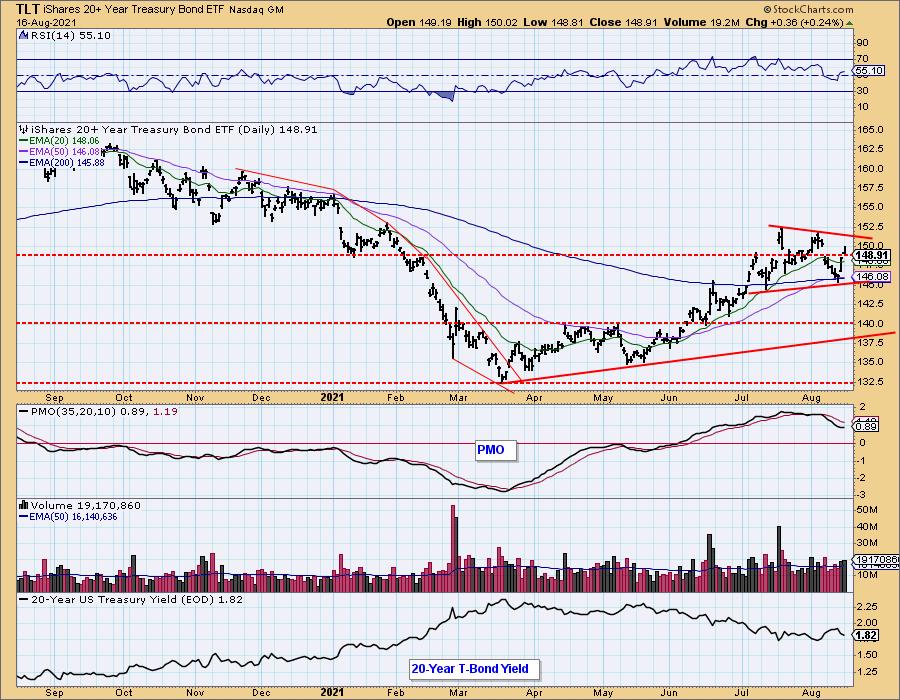
Task: Click the EMA(20) 148.06 legend entry
Action: (59, 141)
